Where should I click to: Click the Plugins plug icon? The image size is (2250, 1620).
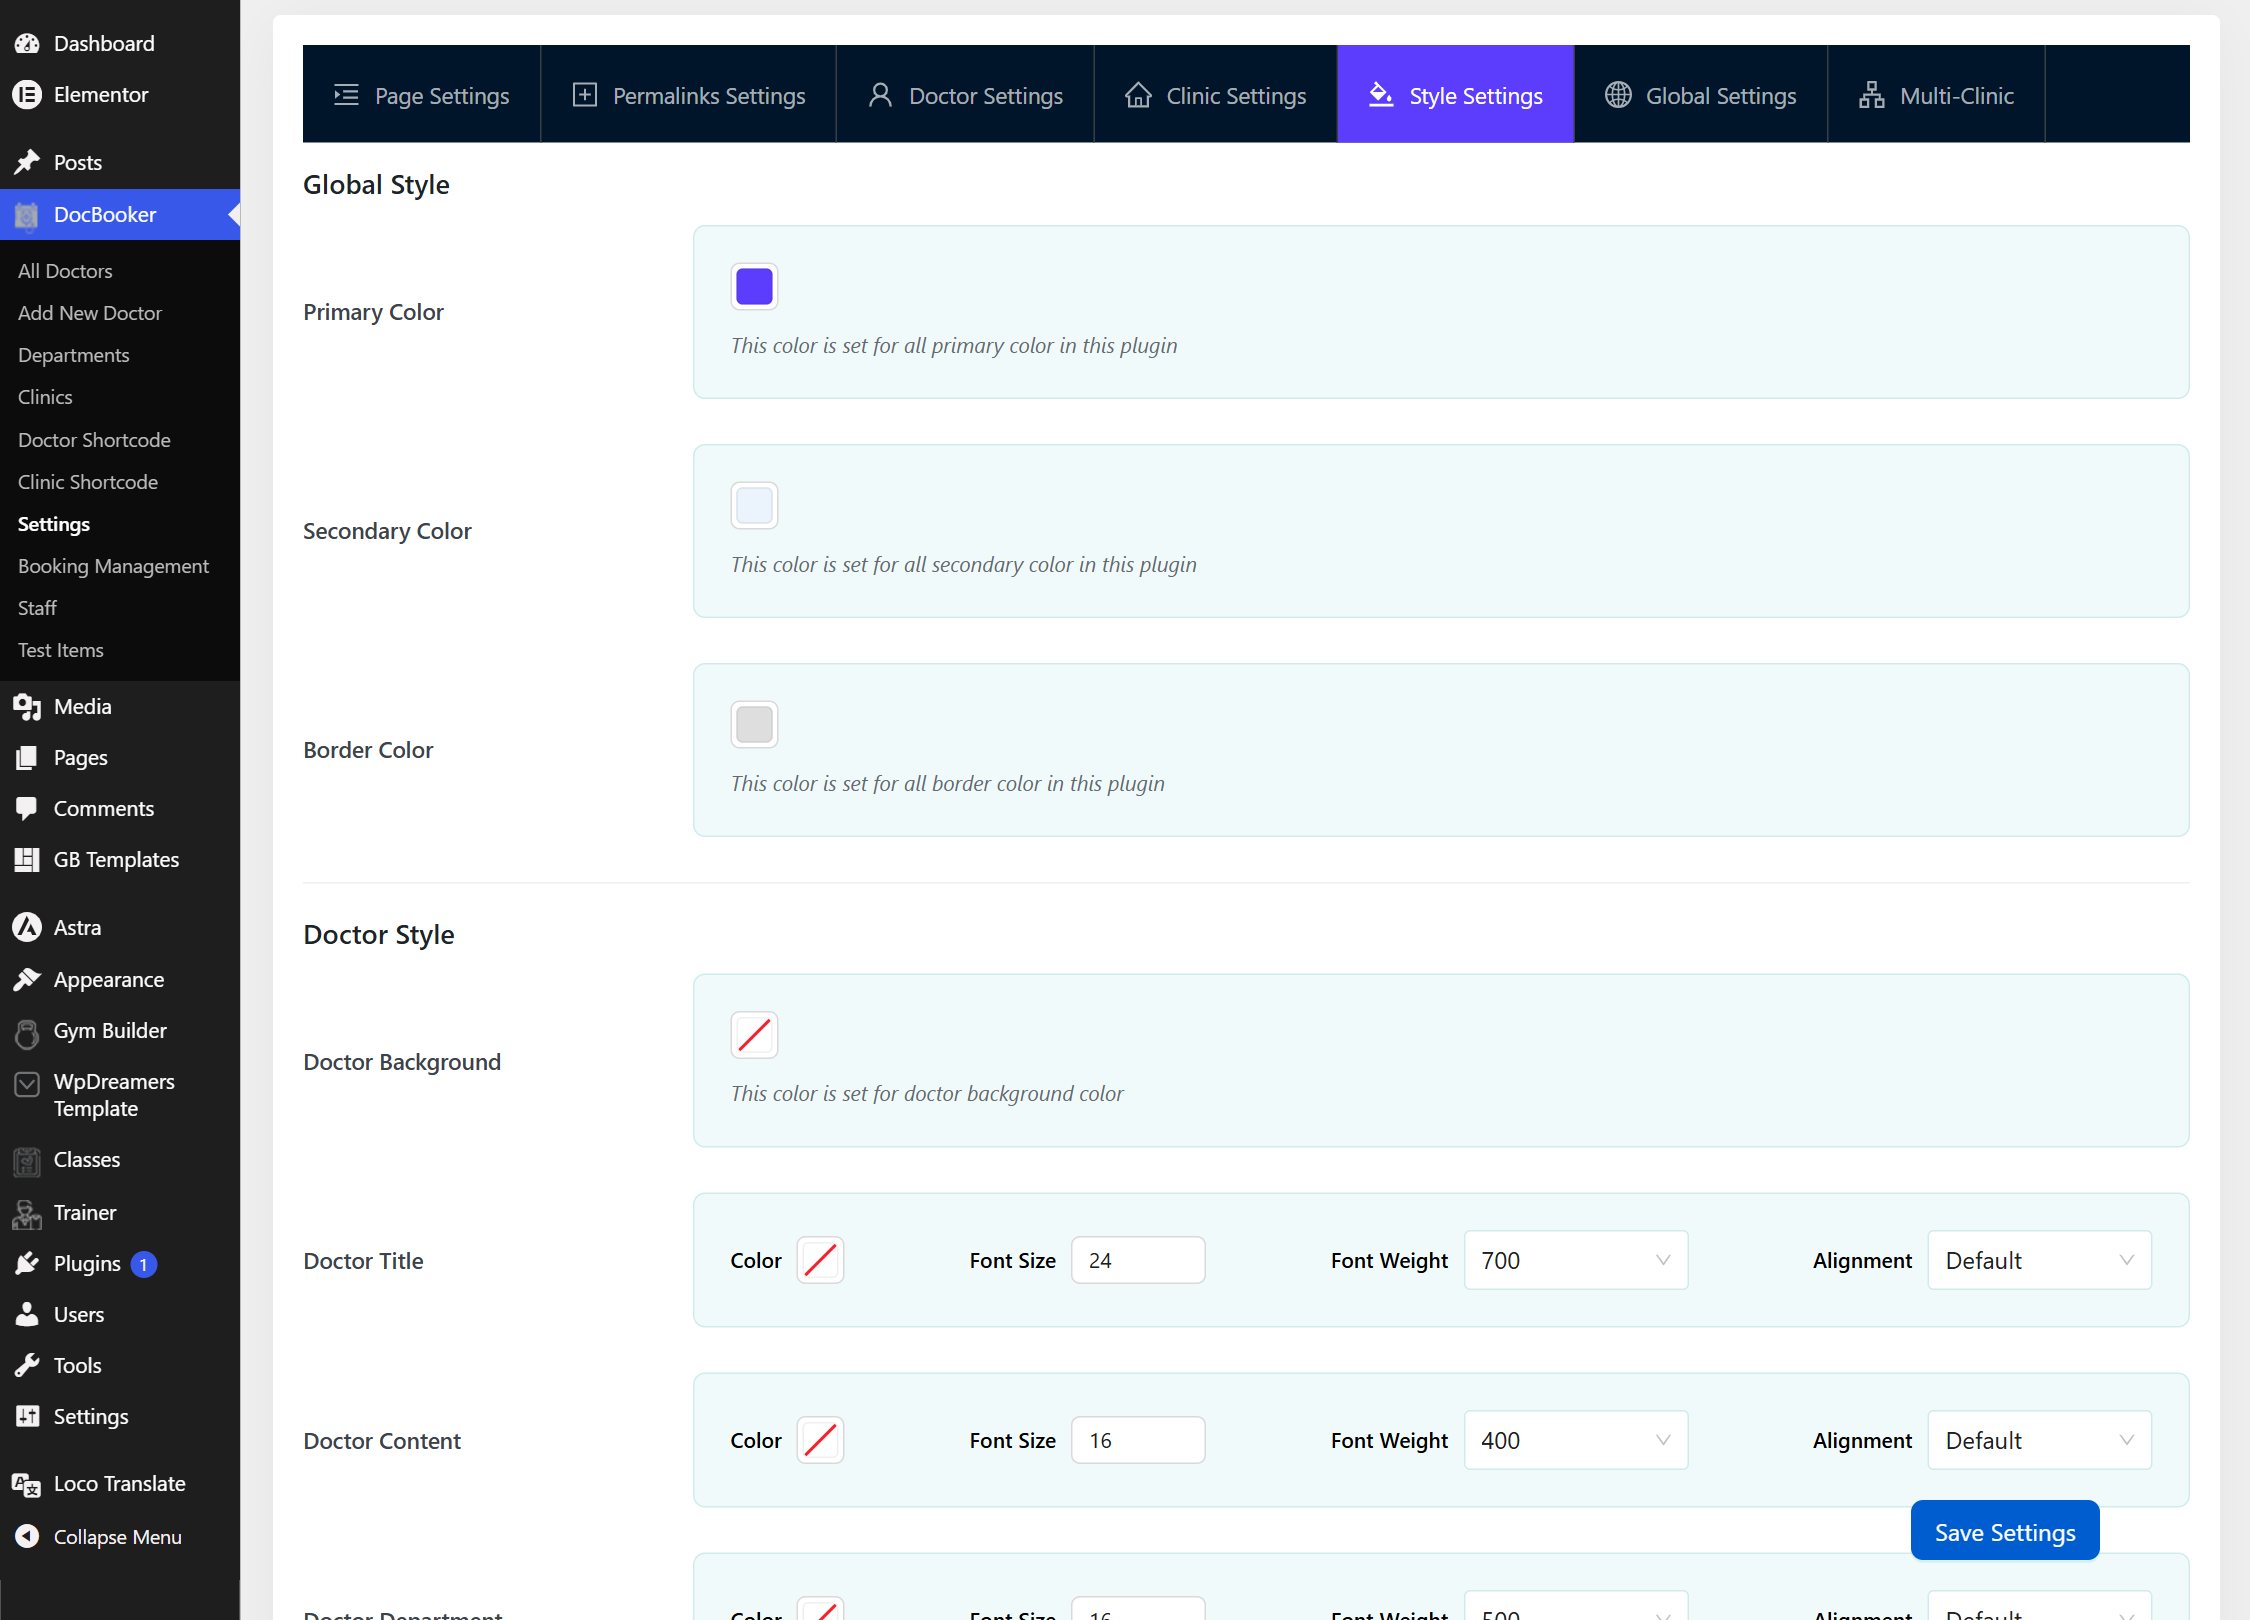click(x=27, y=1263)
